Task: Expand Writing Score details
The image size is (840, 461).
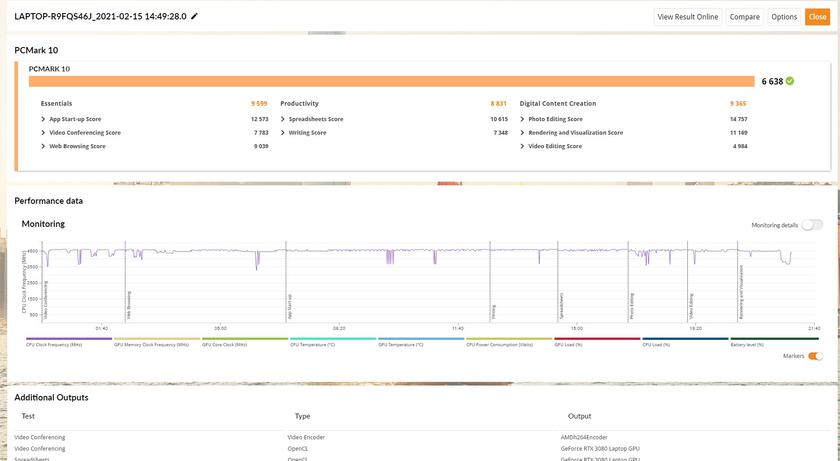Action: (283, 132)
